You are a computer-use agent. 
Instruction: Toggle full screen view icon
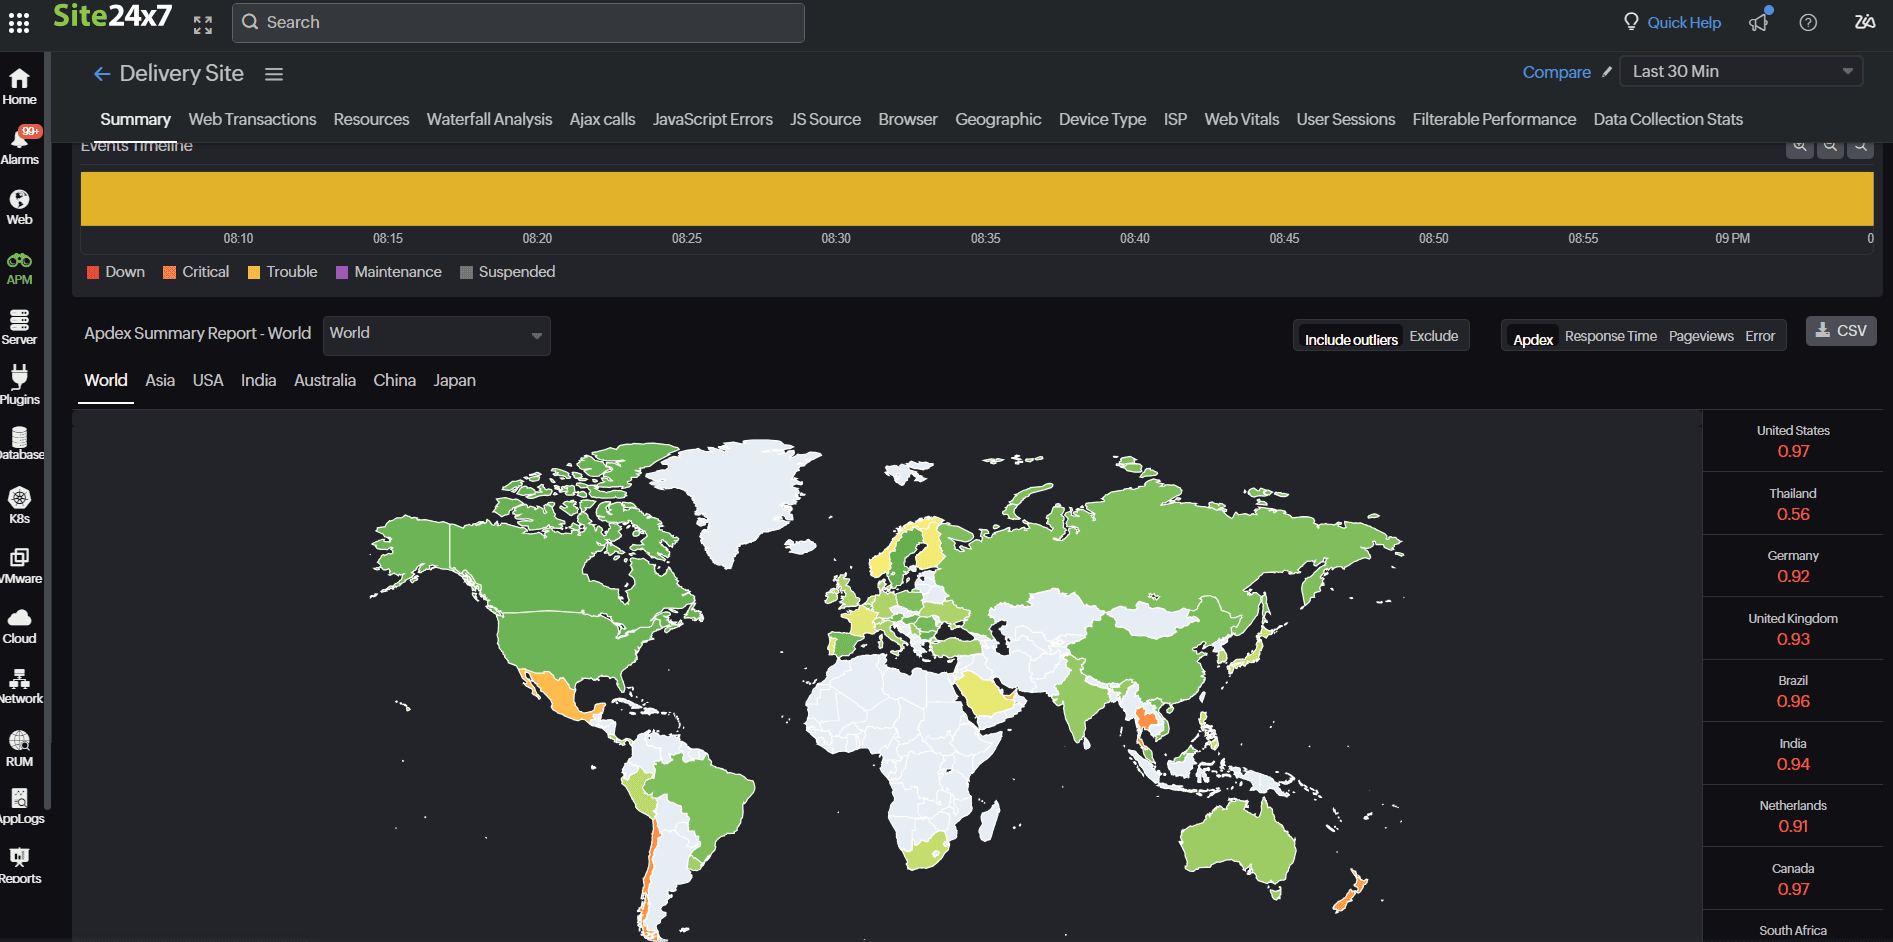point(203,25)
